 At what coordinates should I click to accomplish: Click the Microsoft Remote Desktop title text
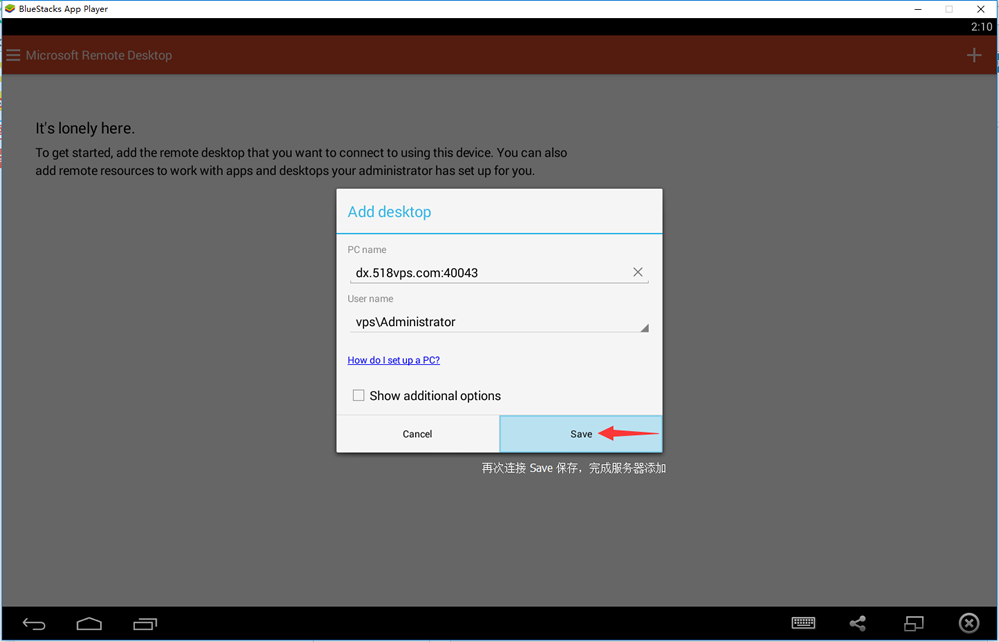[99, 55]
